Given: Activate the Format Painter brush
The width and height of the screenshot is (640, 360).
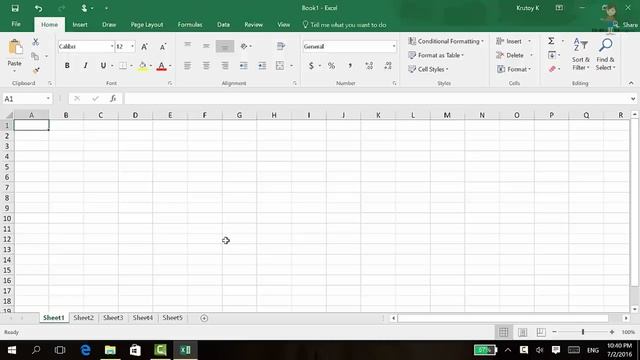Looking at the screenshot, I should 36,71.
